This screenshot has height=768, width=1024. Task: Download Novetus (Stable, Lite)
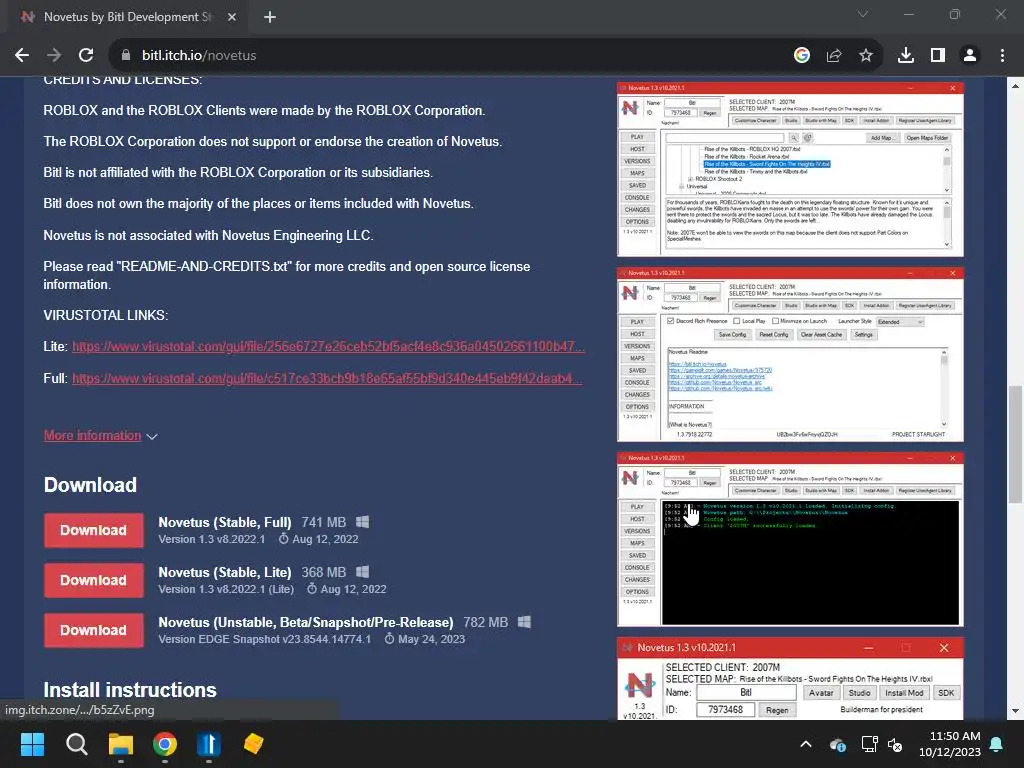click(93, 581)
